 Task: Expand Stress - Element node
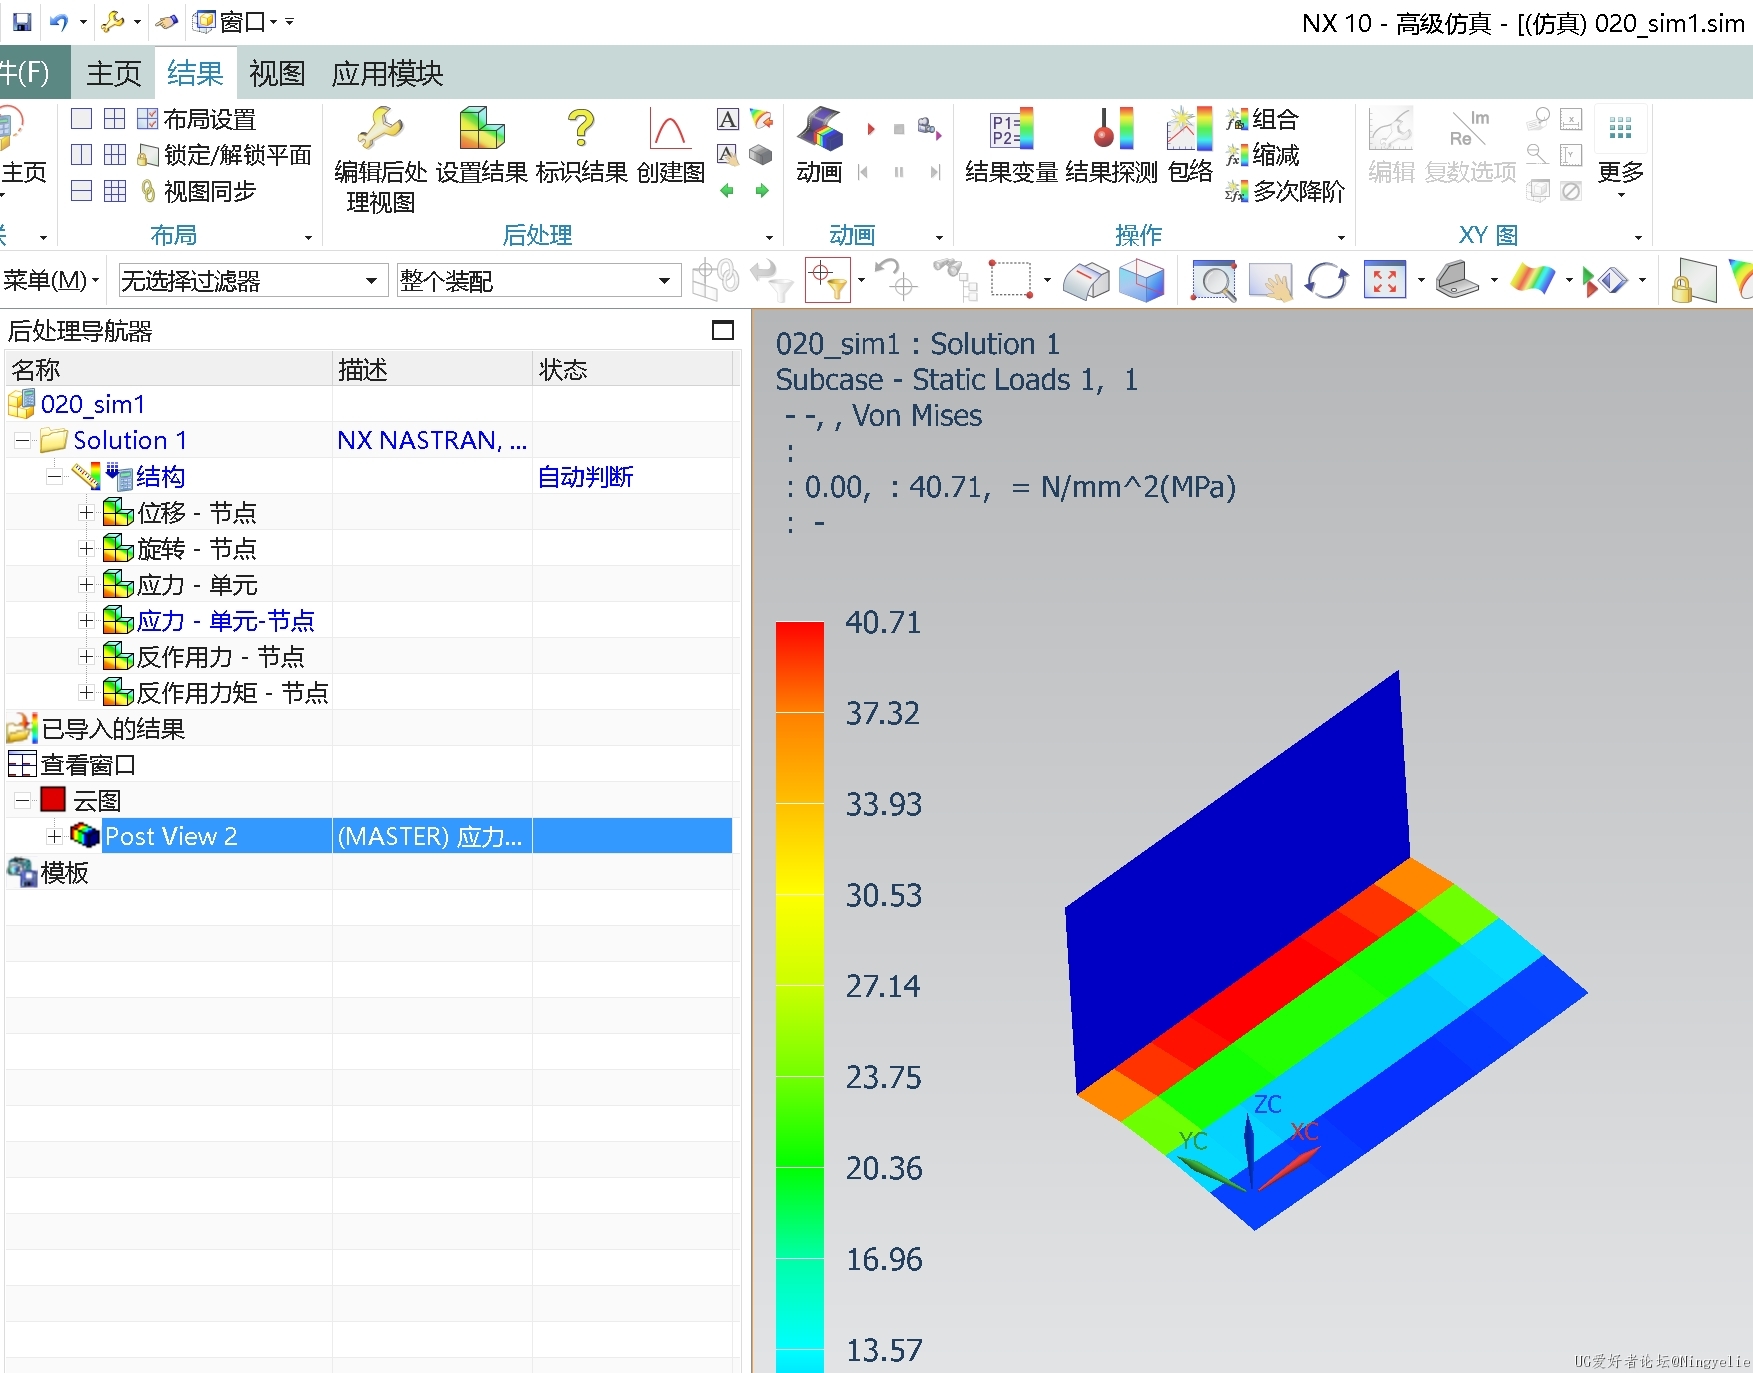click(86, 585)
